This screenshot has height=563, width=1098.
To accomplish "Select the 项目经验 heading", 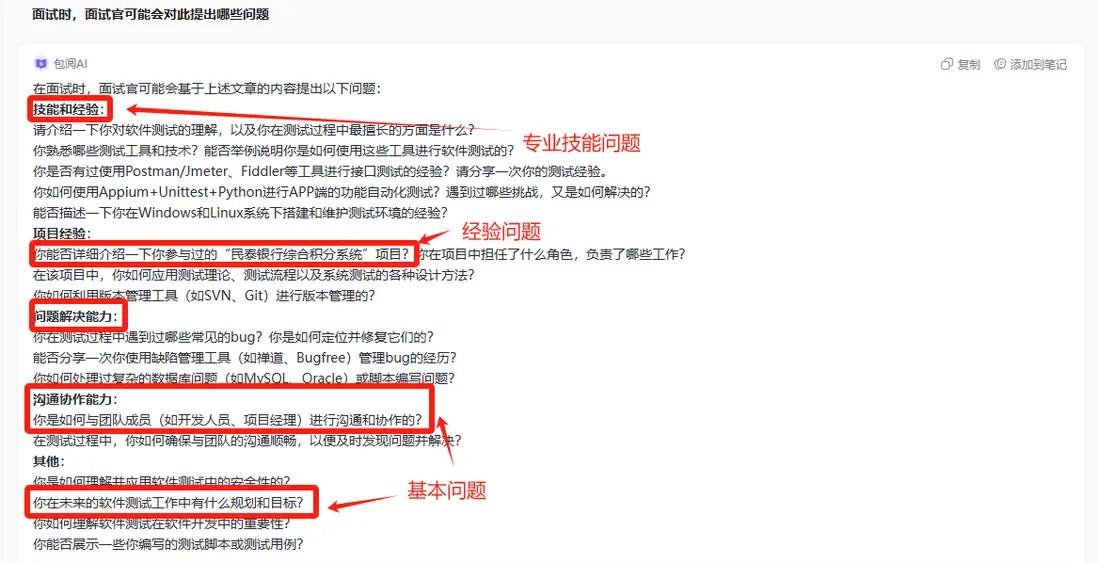I will point(62,233).
